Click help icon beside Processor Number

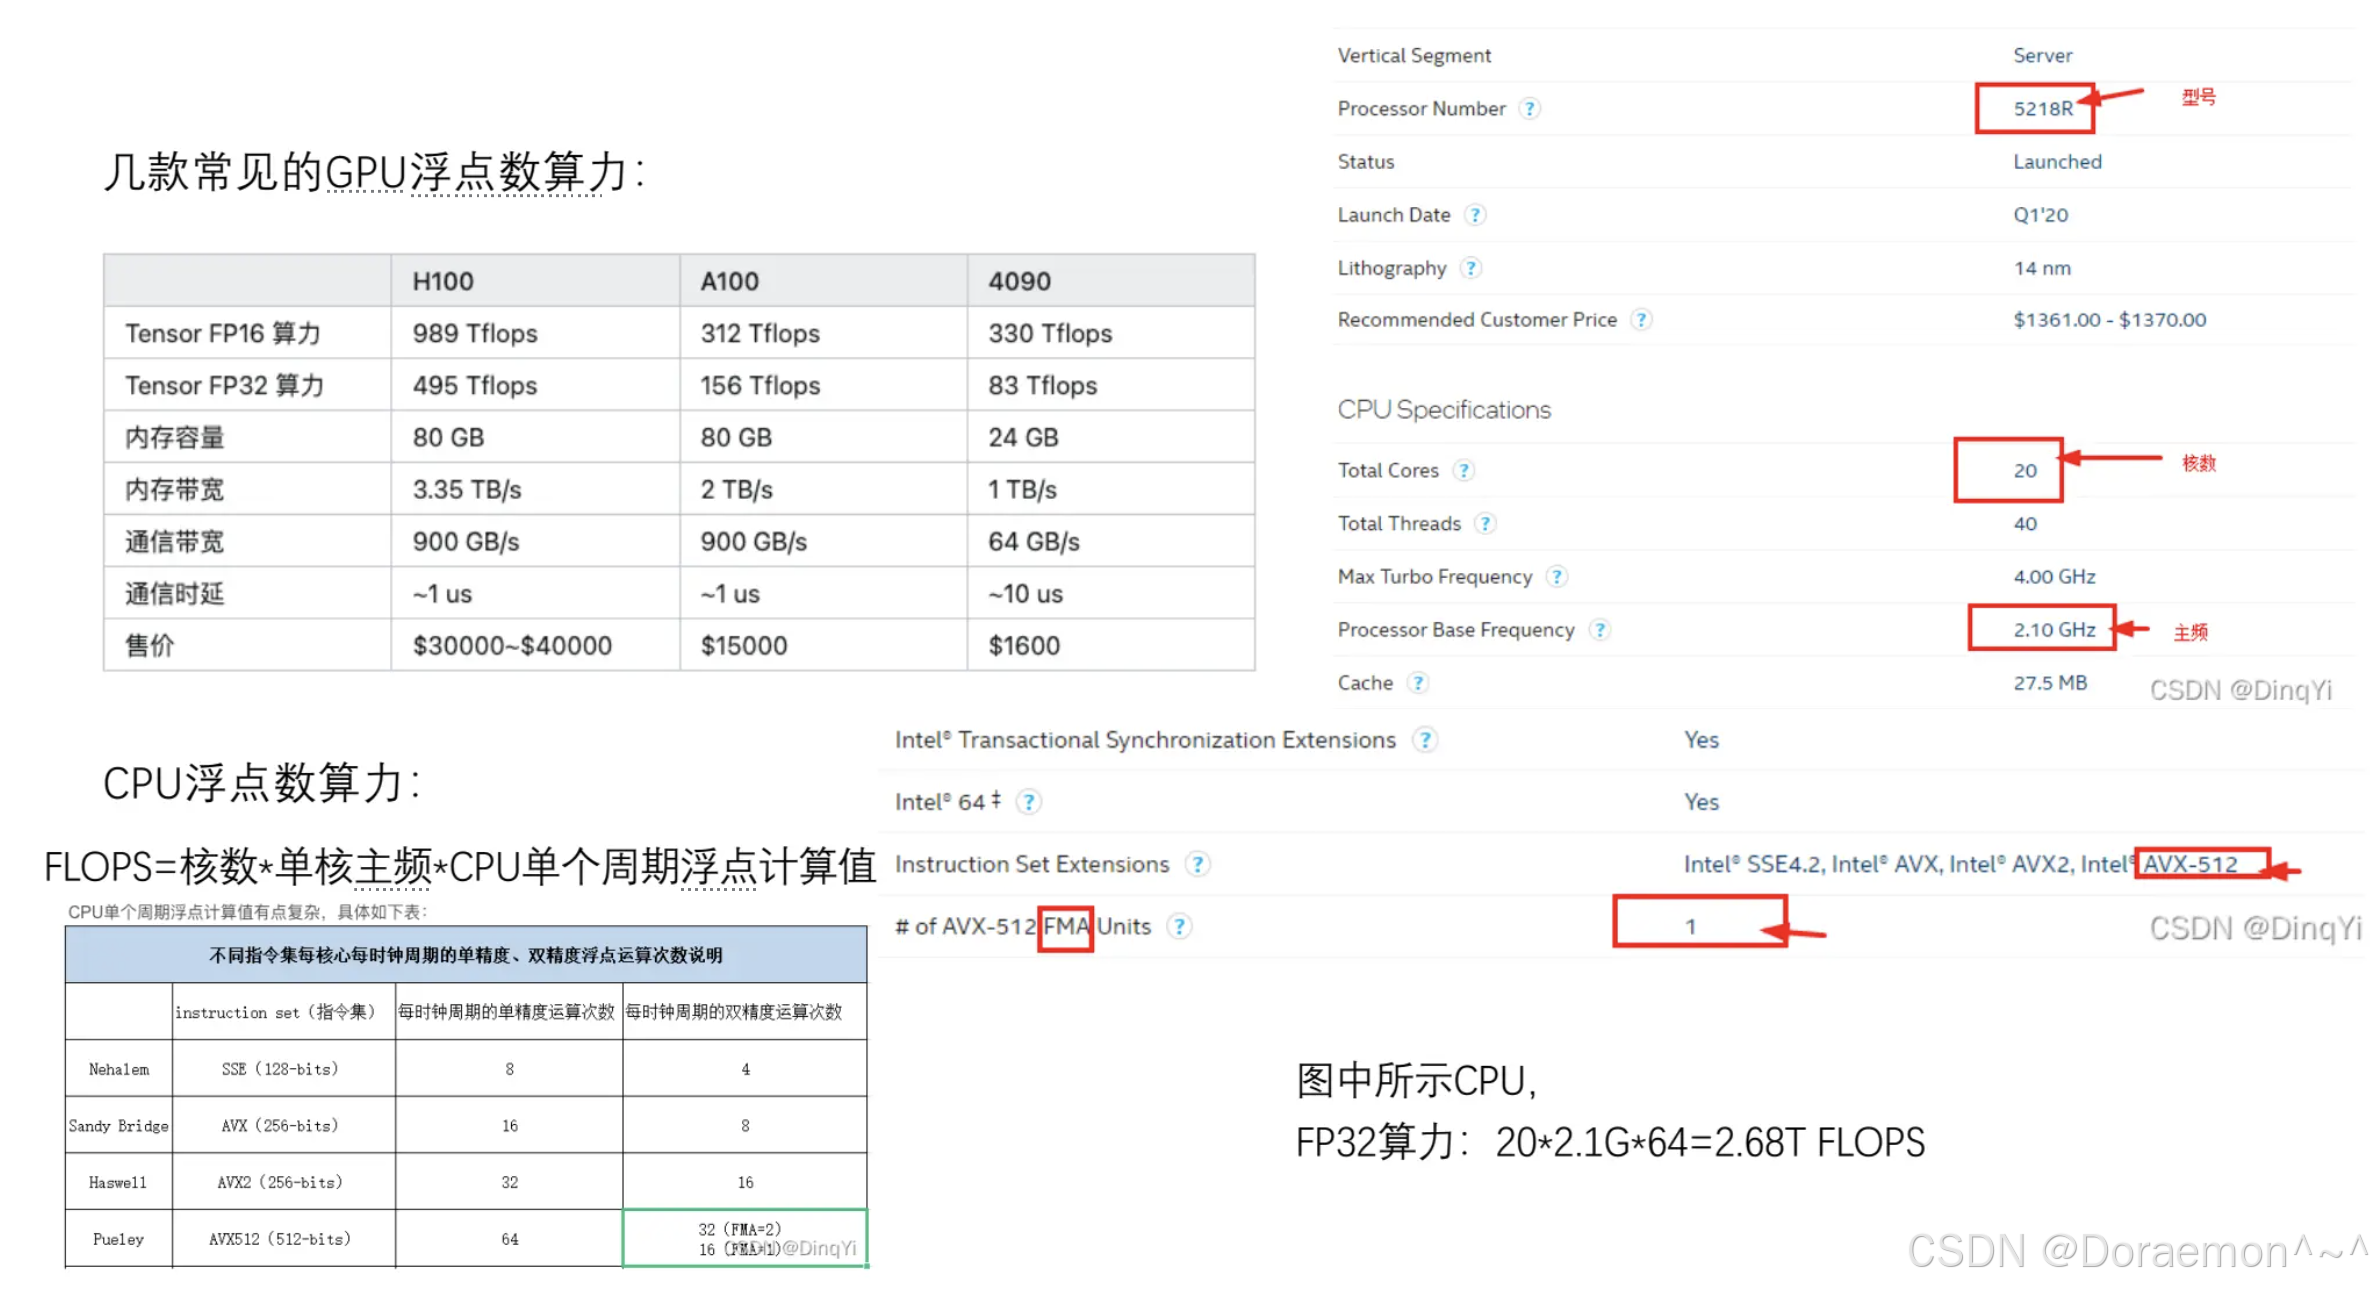(1529, 108)
